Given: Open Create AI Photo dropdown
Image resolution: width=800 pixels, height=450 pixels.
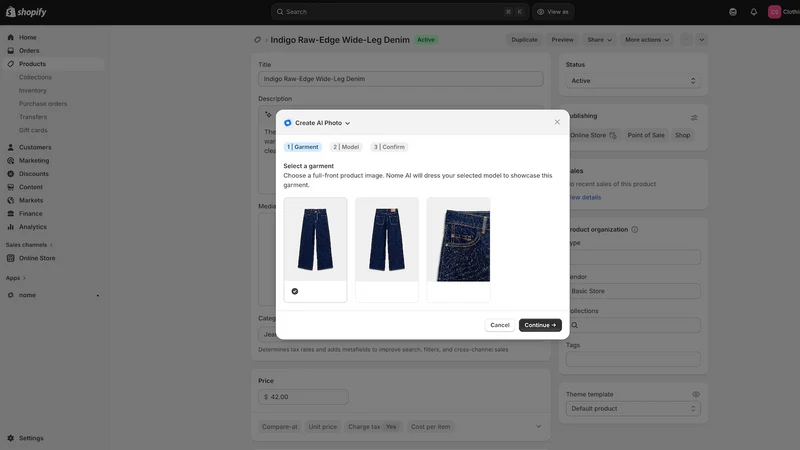Looking at the screenshot, I should pyautogui.click(x=322, y=123).
